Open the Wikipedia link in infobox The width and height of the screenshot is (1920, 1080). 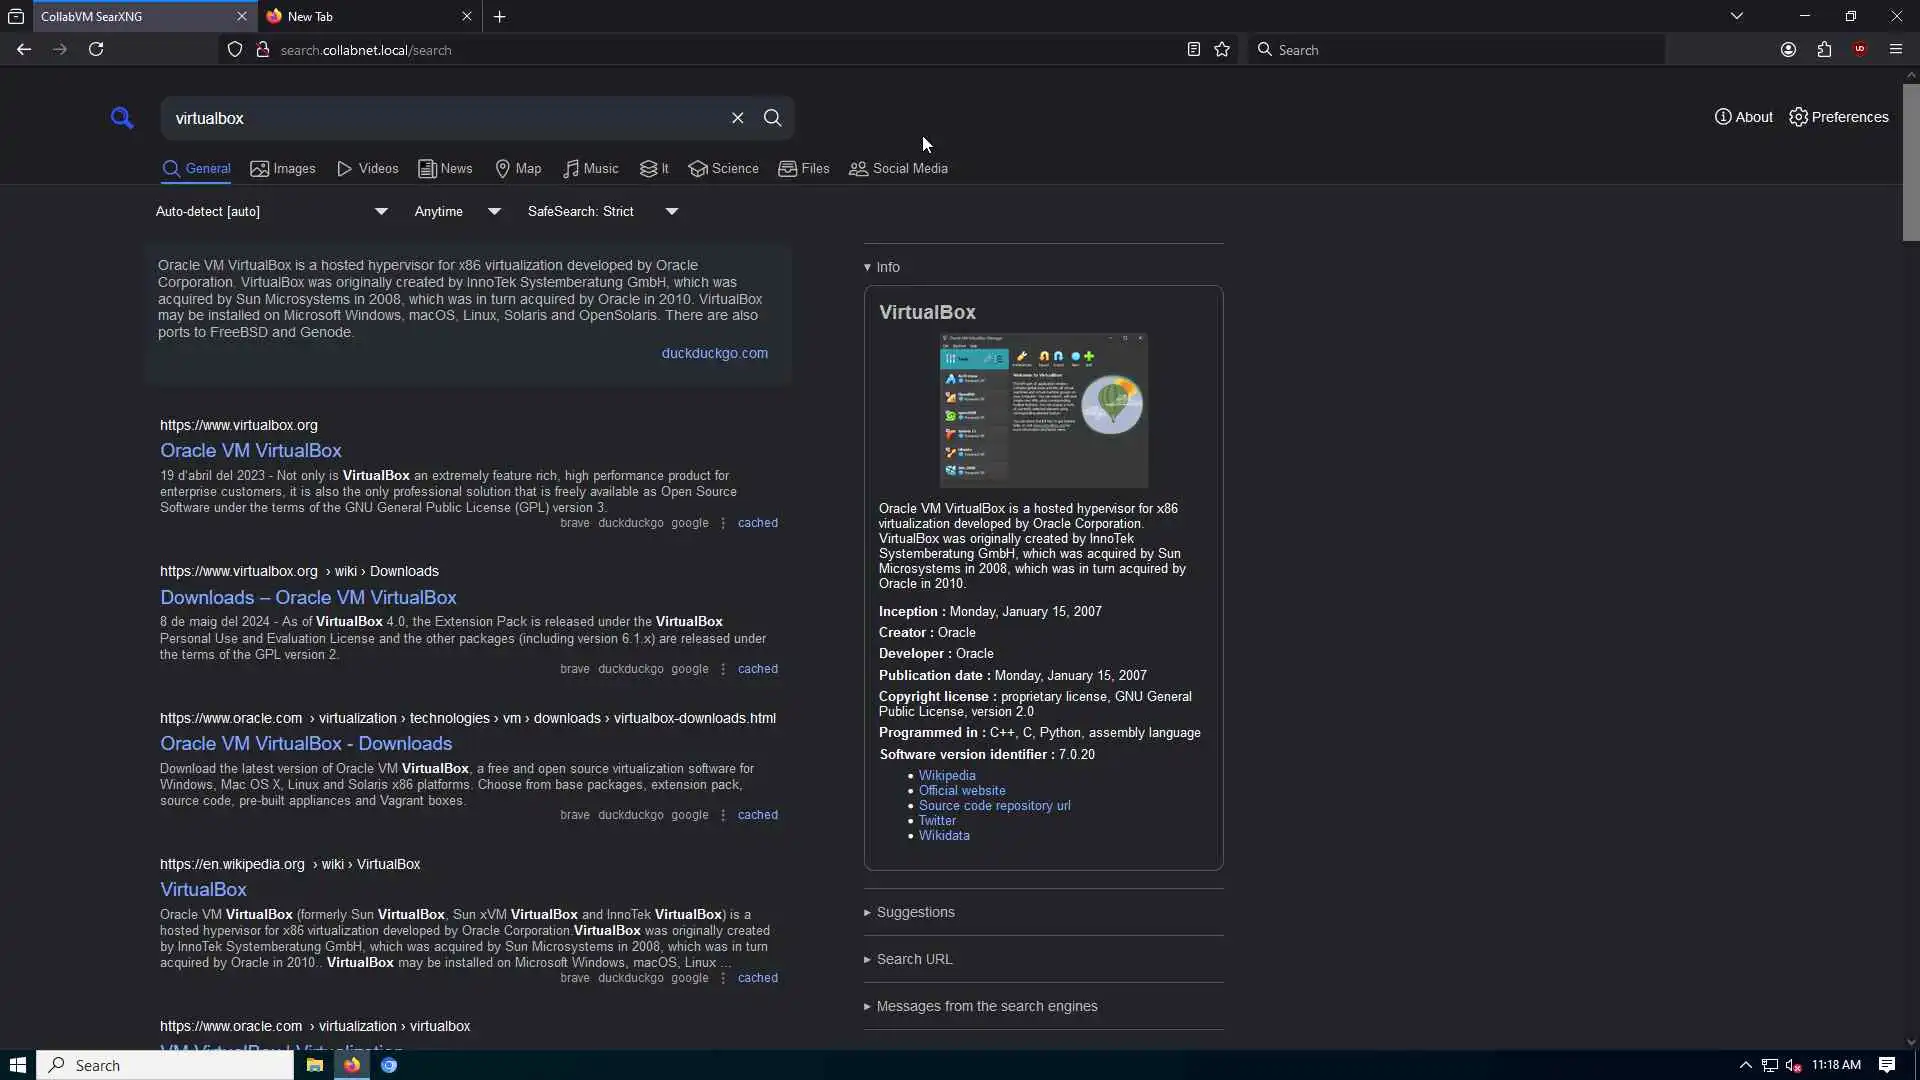point(946,776)
